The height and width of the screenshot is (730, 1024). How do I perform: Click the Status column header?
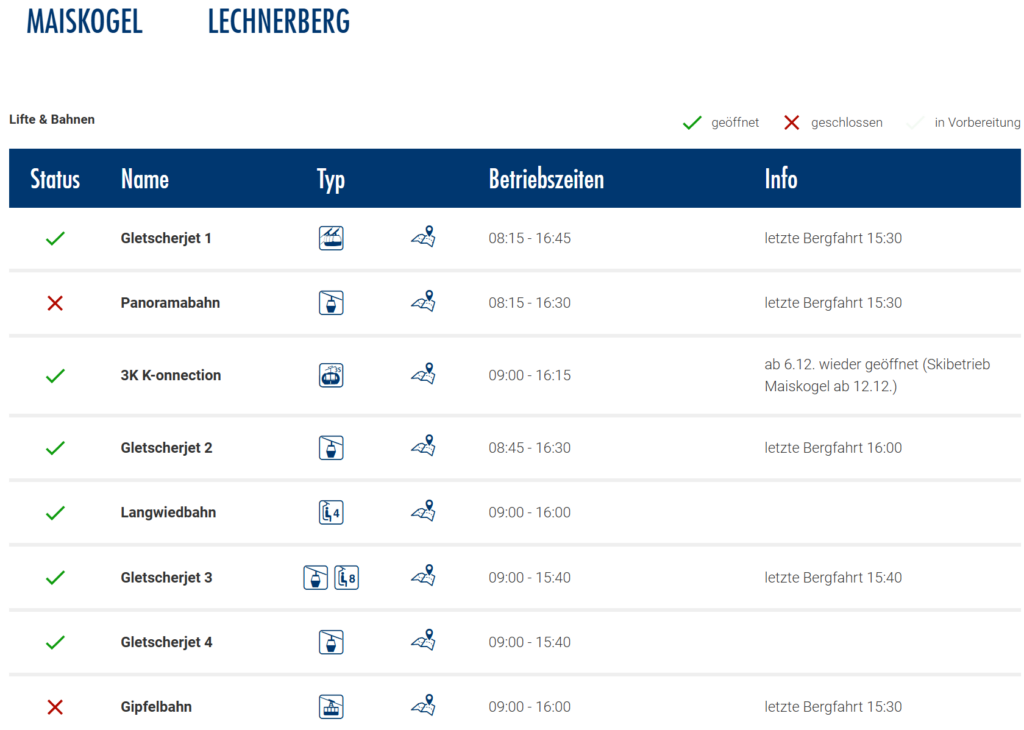[55, 179]
